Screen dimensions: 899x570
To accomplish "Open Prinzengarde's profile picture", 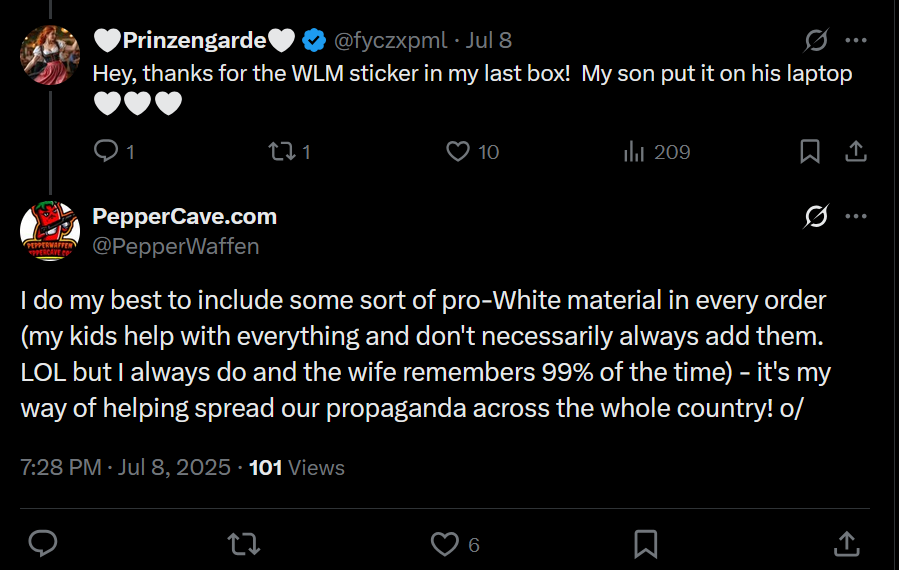I will 50,55.
